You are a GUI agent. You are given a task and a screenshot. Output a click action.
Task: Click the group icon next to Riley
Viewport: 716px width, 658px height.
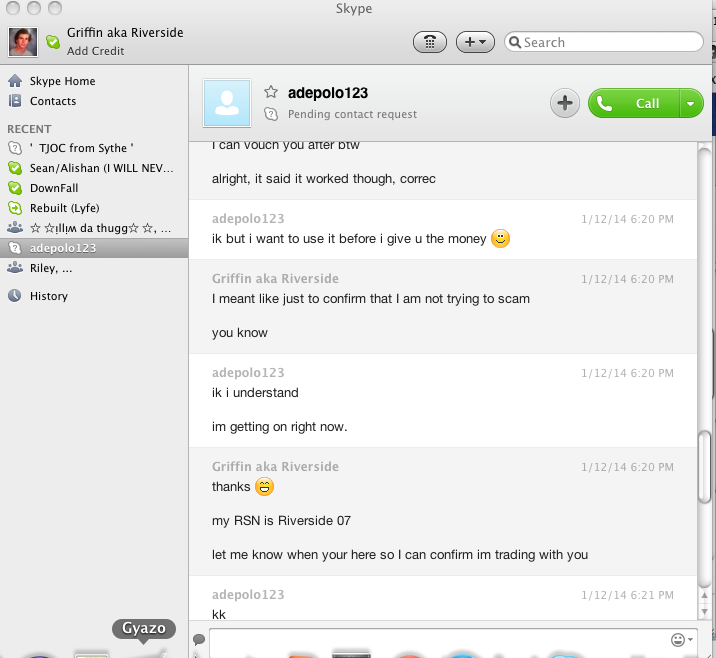[x=15, y=268]
